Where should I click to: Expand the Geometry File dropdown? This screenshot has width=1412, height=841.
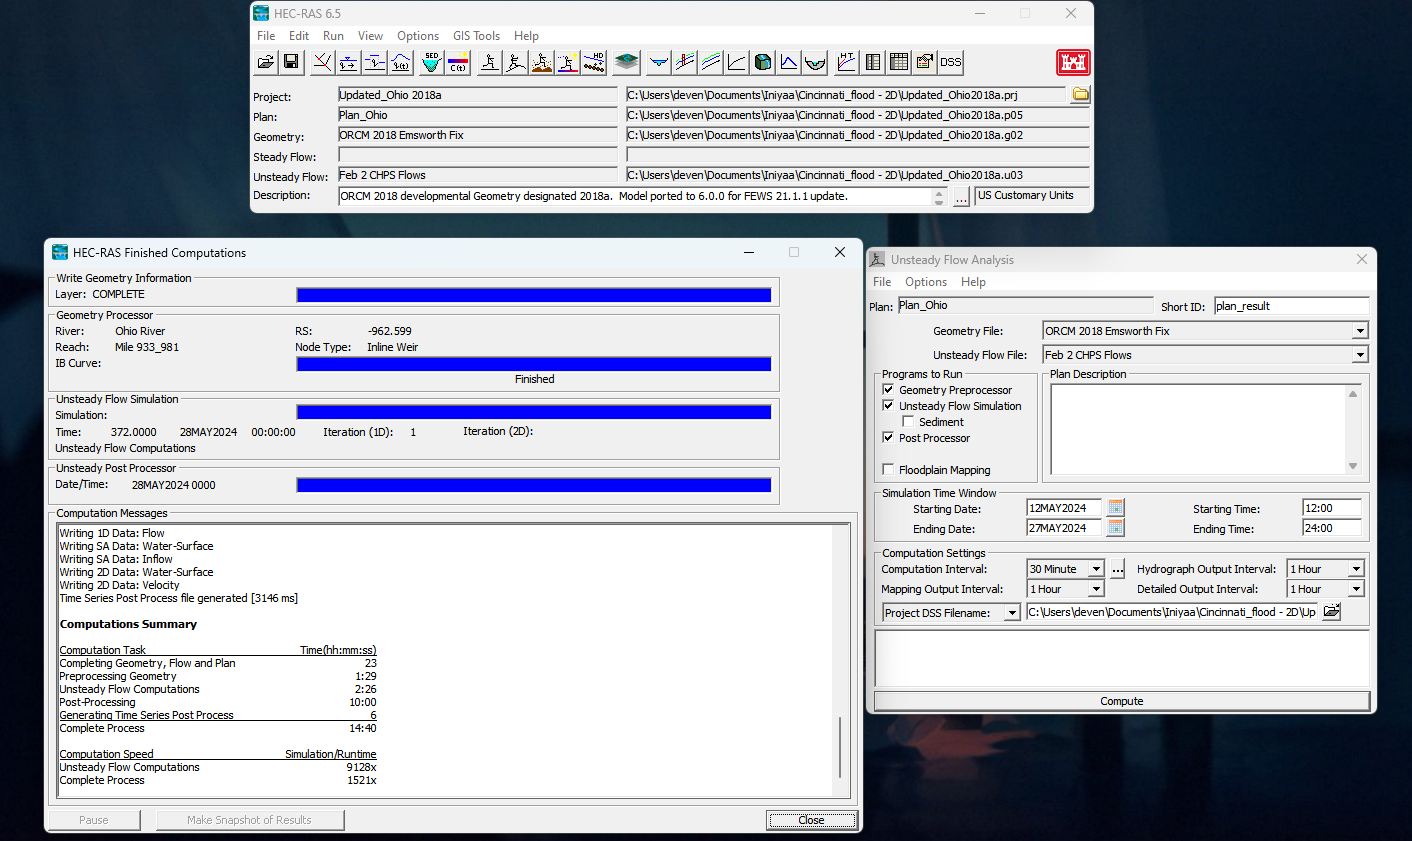point(1360,331)
